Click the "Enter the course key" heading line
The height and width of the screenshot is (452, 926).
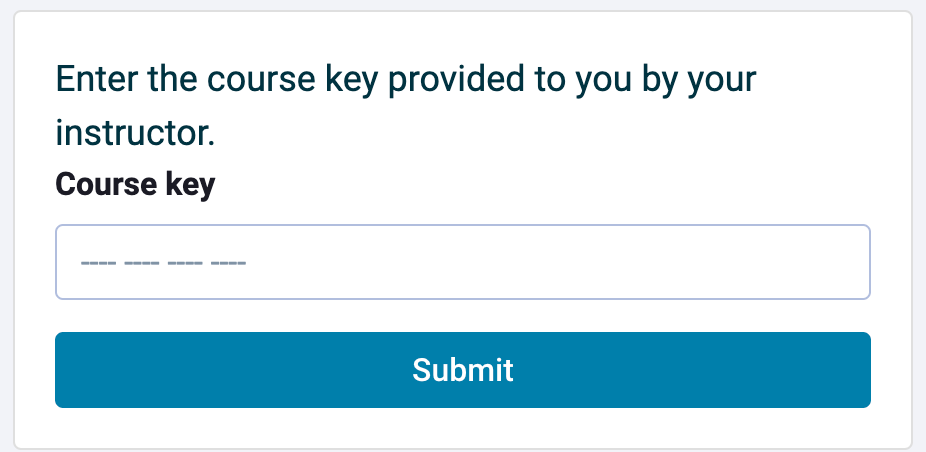coord(406,80)
